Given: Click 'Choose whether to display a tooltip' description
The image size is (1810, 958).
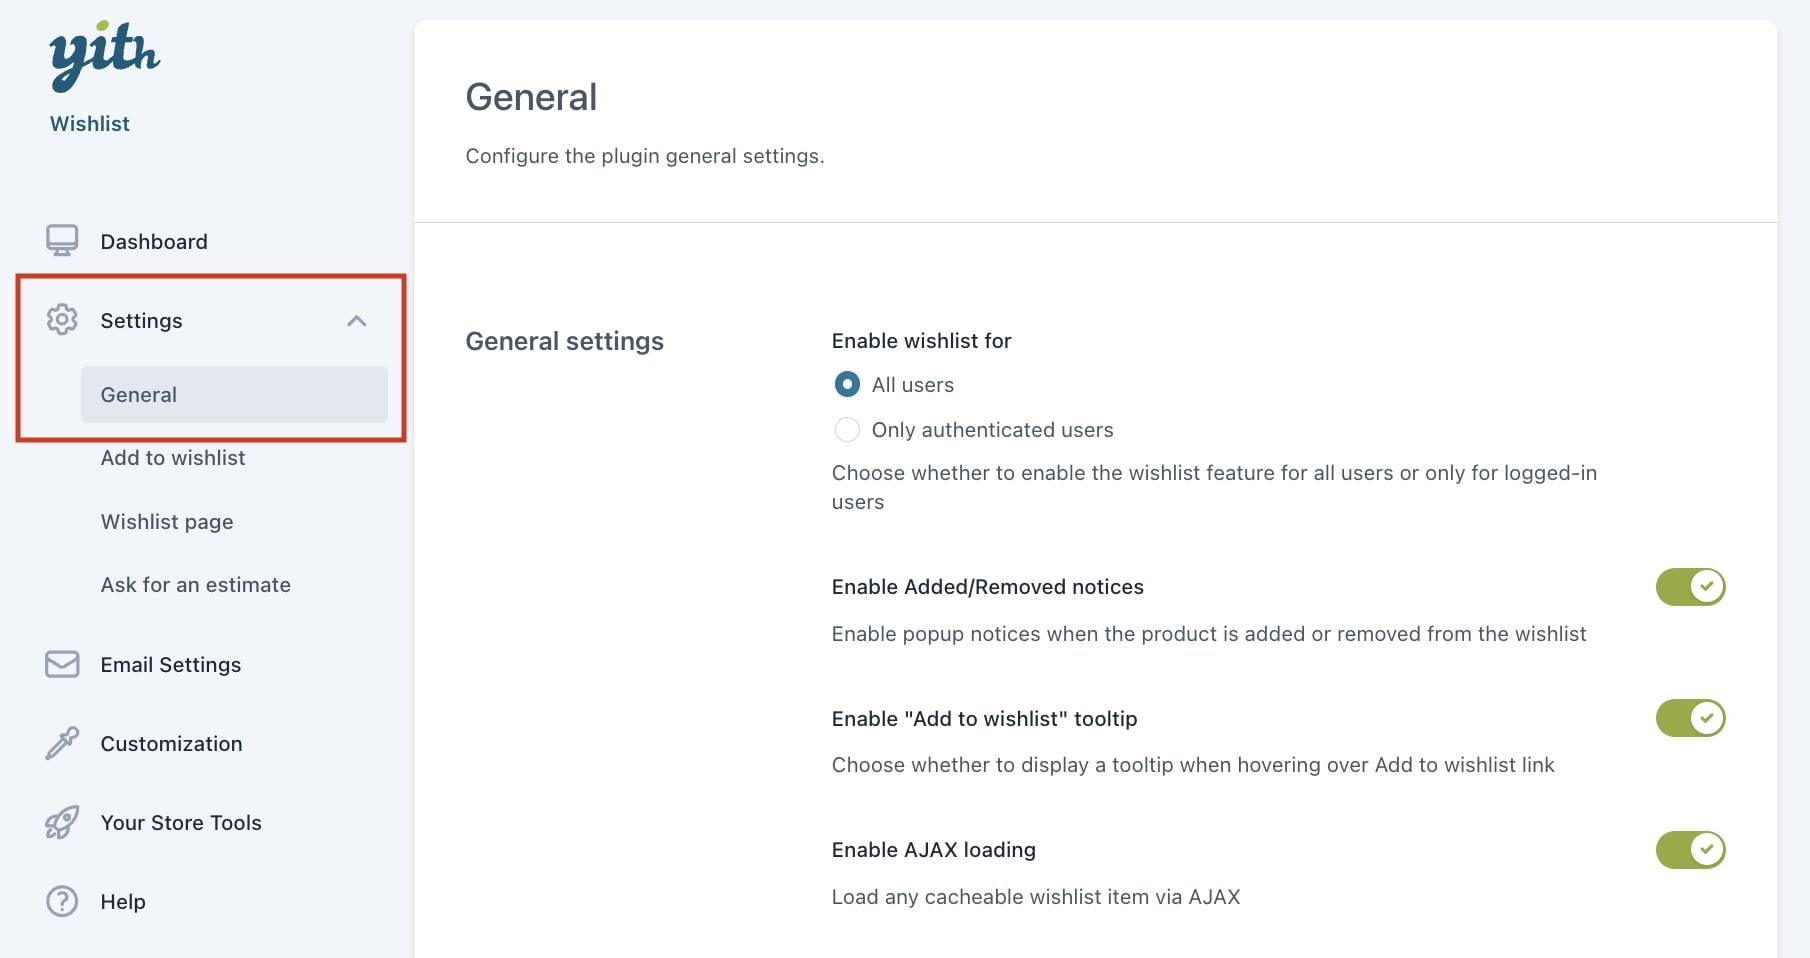Looking at the screenshot, I should click(x=1193, y=765).
